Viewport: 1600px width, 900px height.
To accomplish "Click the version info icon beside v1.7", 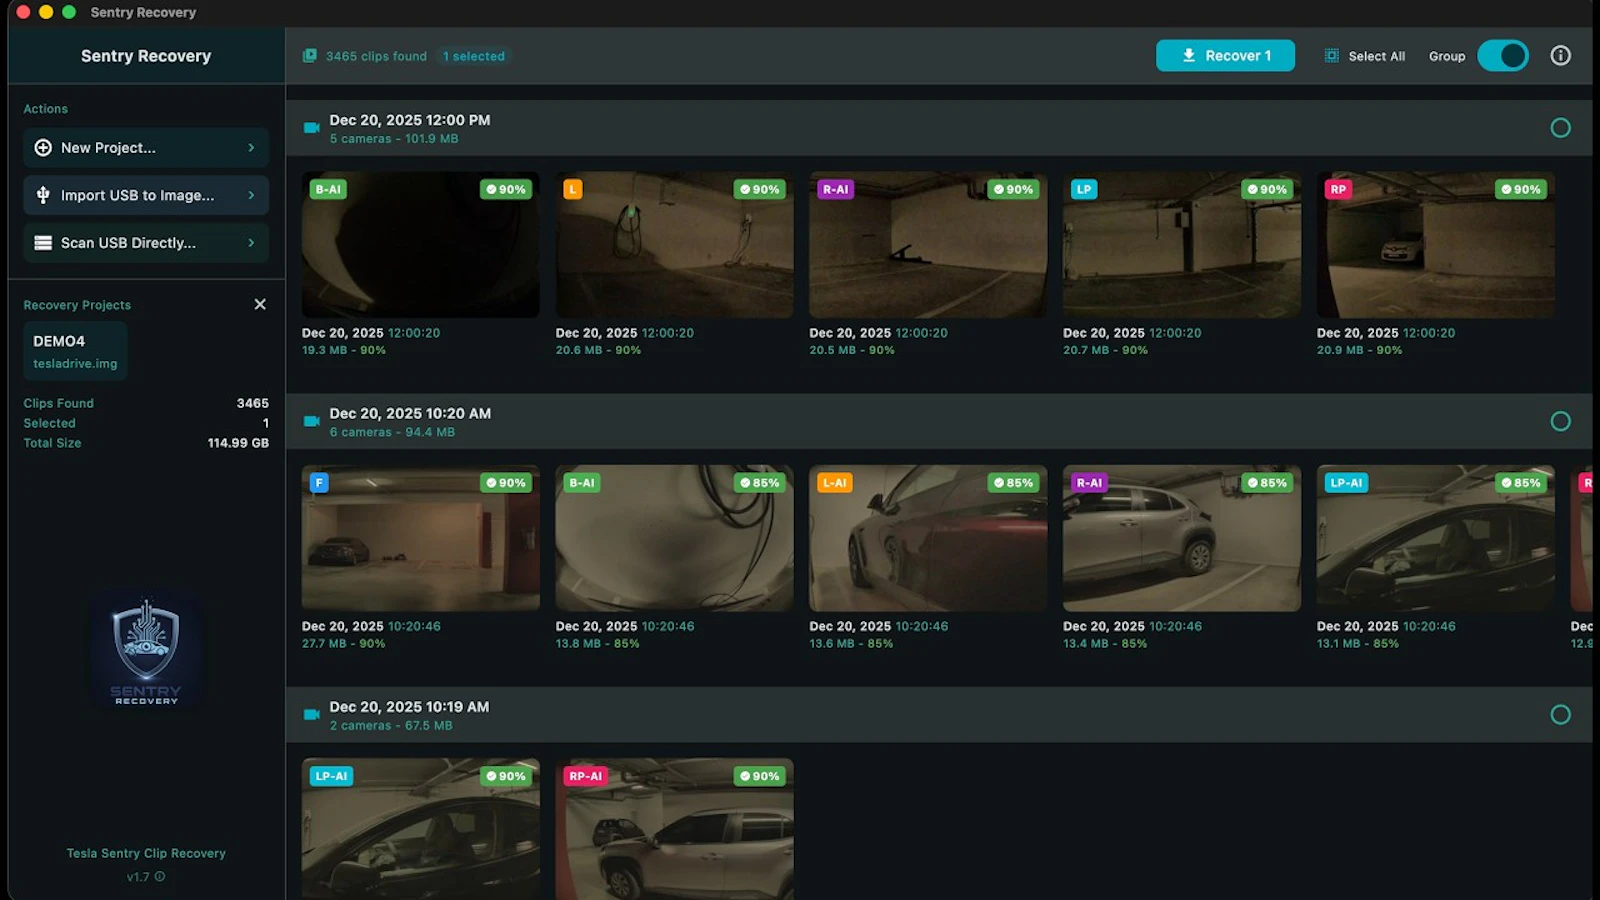I will (x=160, y=877).
